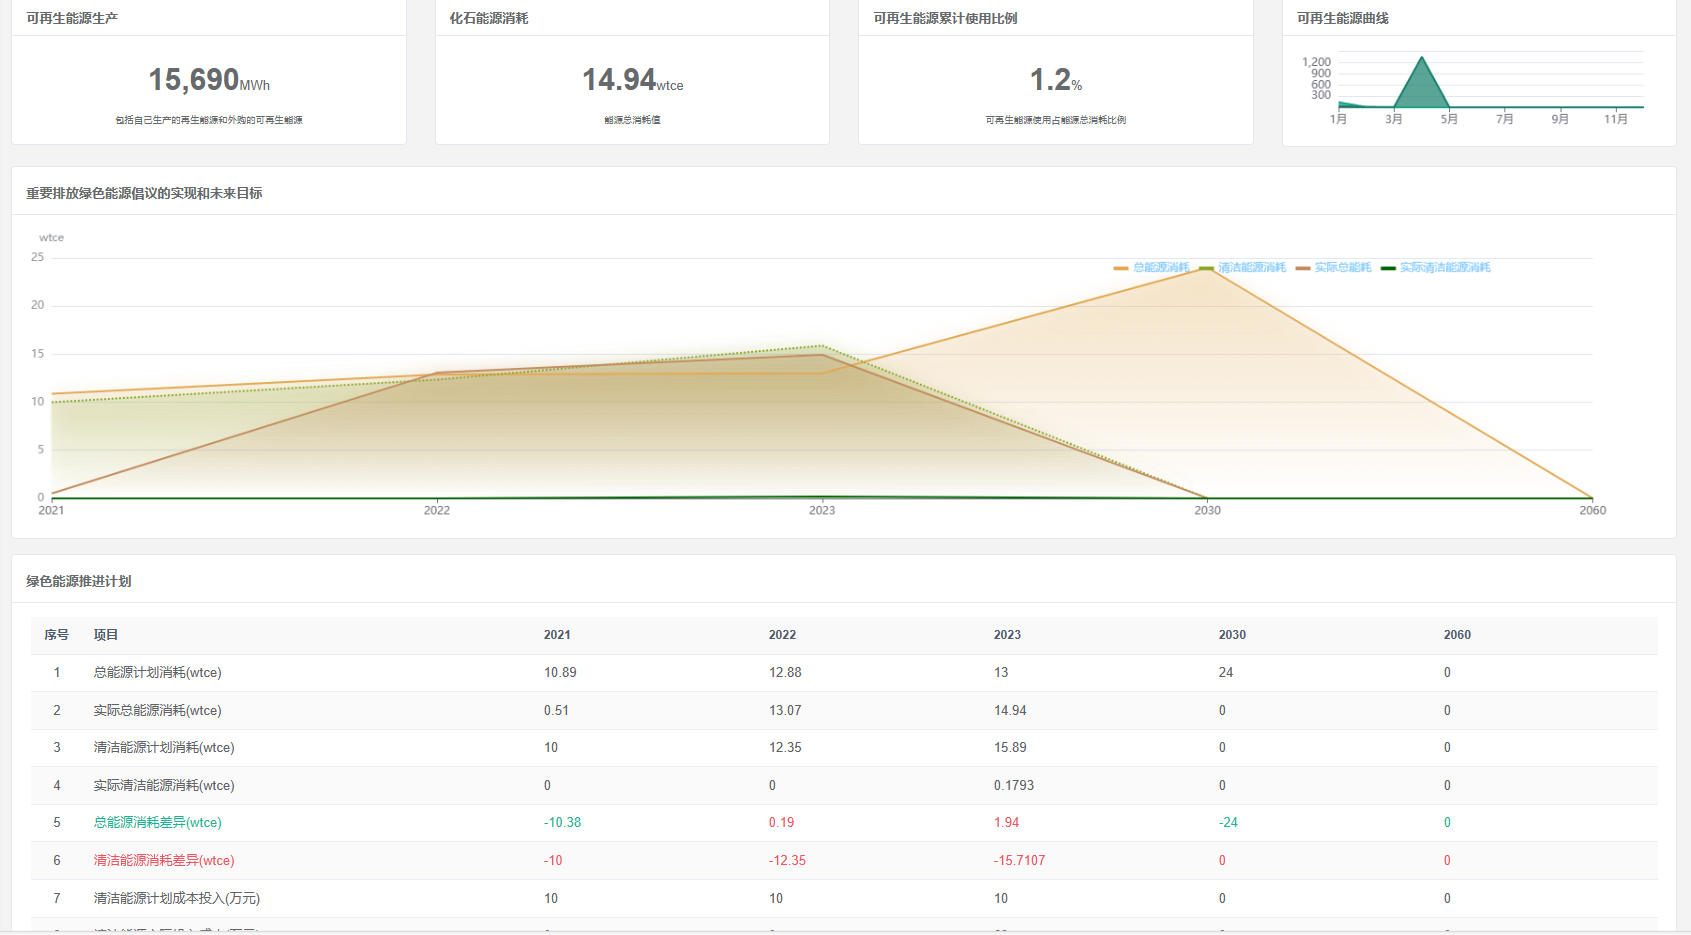Click dark green 实际清洁能源消耗 legend swatch
The width and height of the screenshot is (1691, 935).
(1388, 268)
